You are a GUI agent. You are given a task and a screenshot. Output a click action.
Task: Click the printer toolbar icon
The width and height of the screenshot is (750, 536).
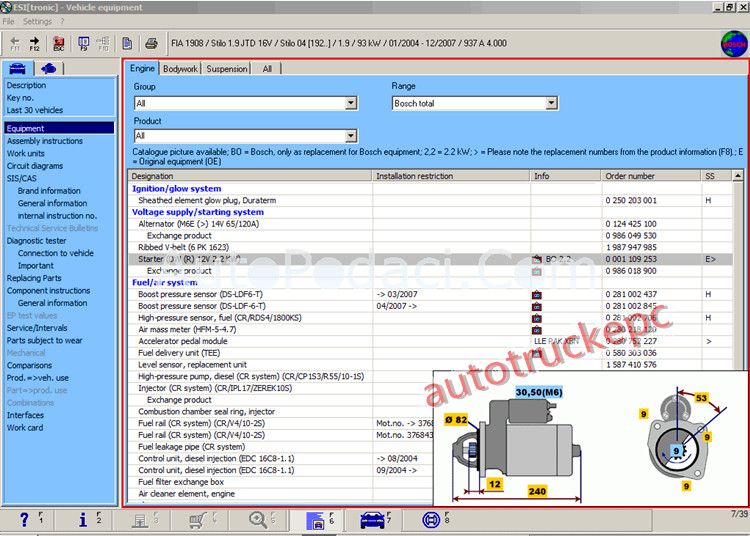[151, 44]
